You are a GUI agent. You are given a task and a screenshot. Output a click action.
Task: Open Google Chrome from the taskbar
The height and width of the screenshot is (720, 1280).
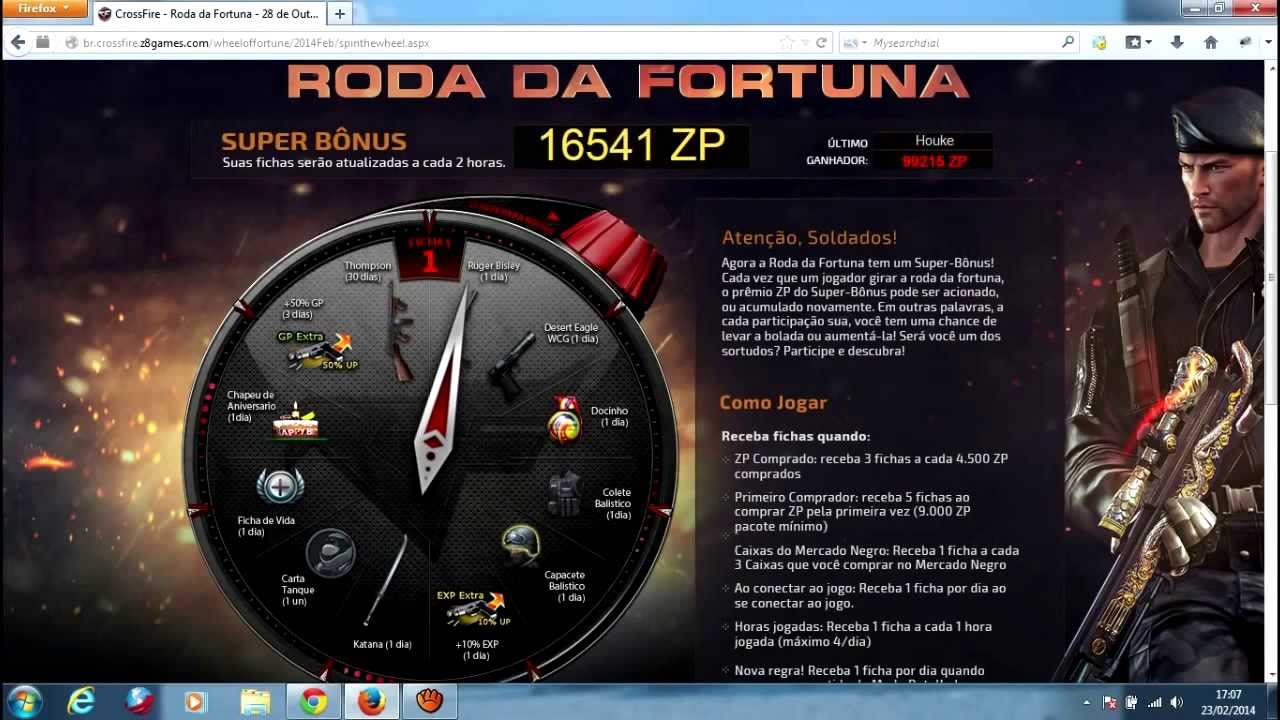313,702
